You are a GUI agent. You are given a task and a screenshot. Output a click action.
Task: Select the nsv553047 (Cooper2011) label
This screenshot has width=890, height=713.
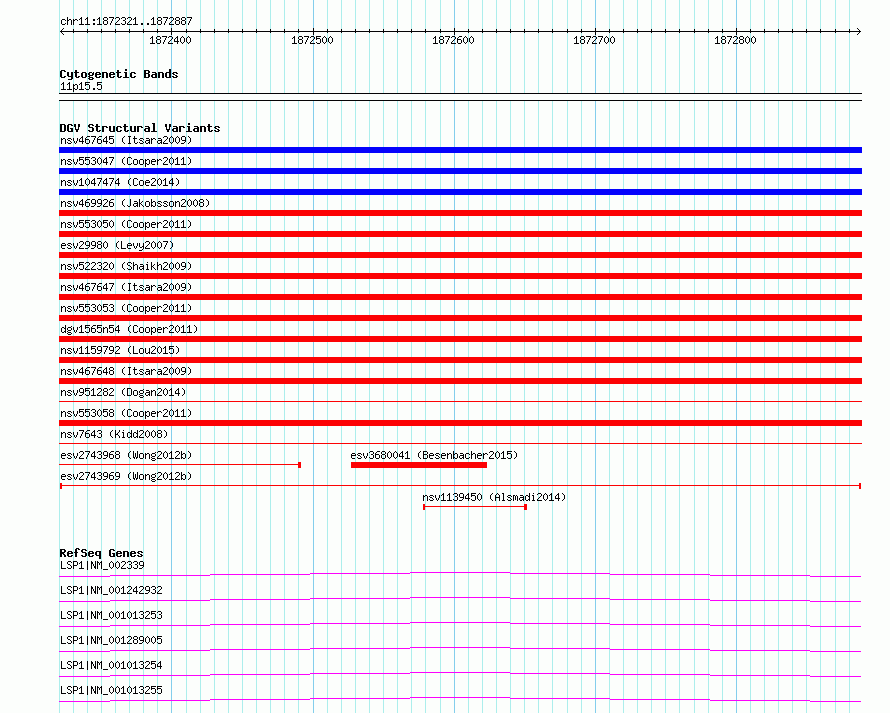126,161
